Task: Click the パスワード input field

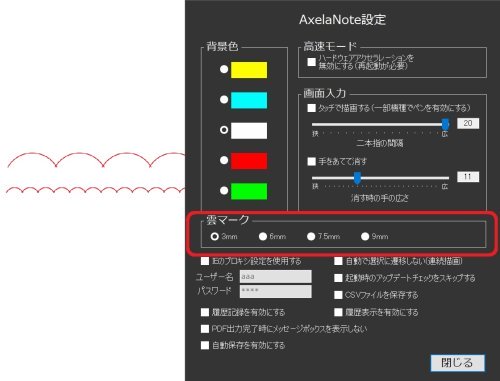Action: pos(276,291)
